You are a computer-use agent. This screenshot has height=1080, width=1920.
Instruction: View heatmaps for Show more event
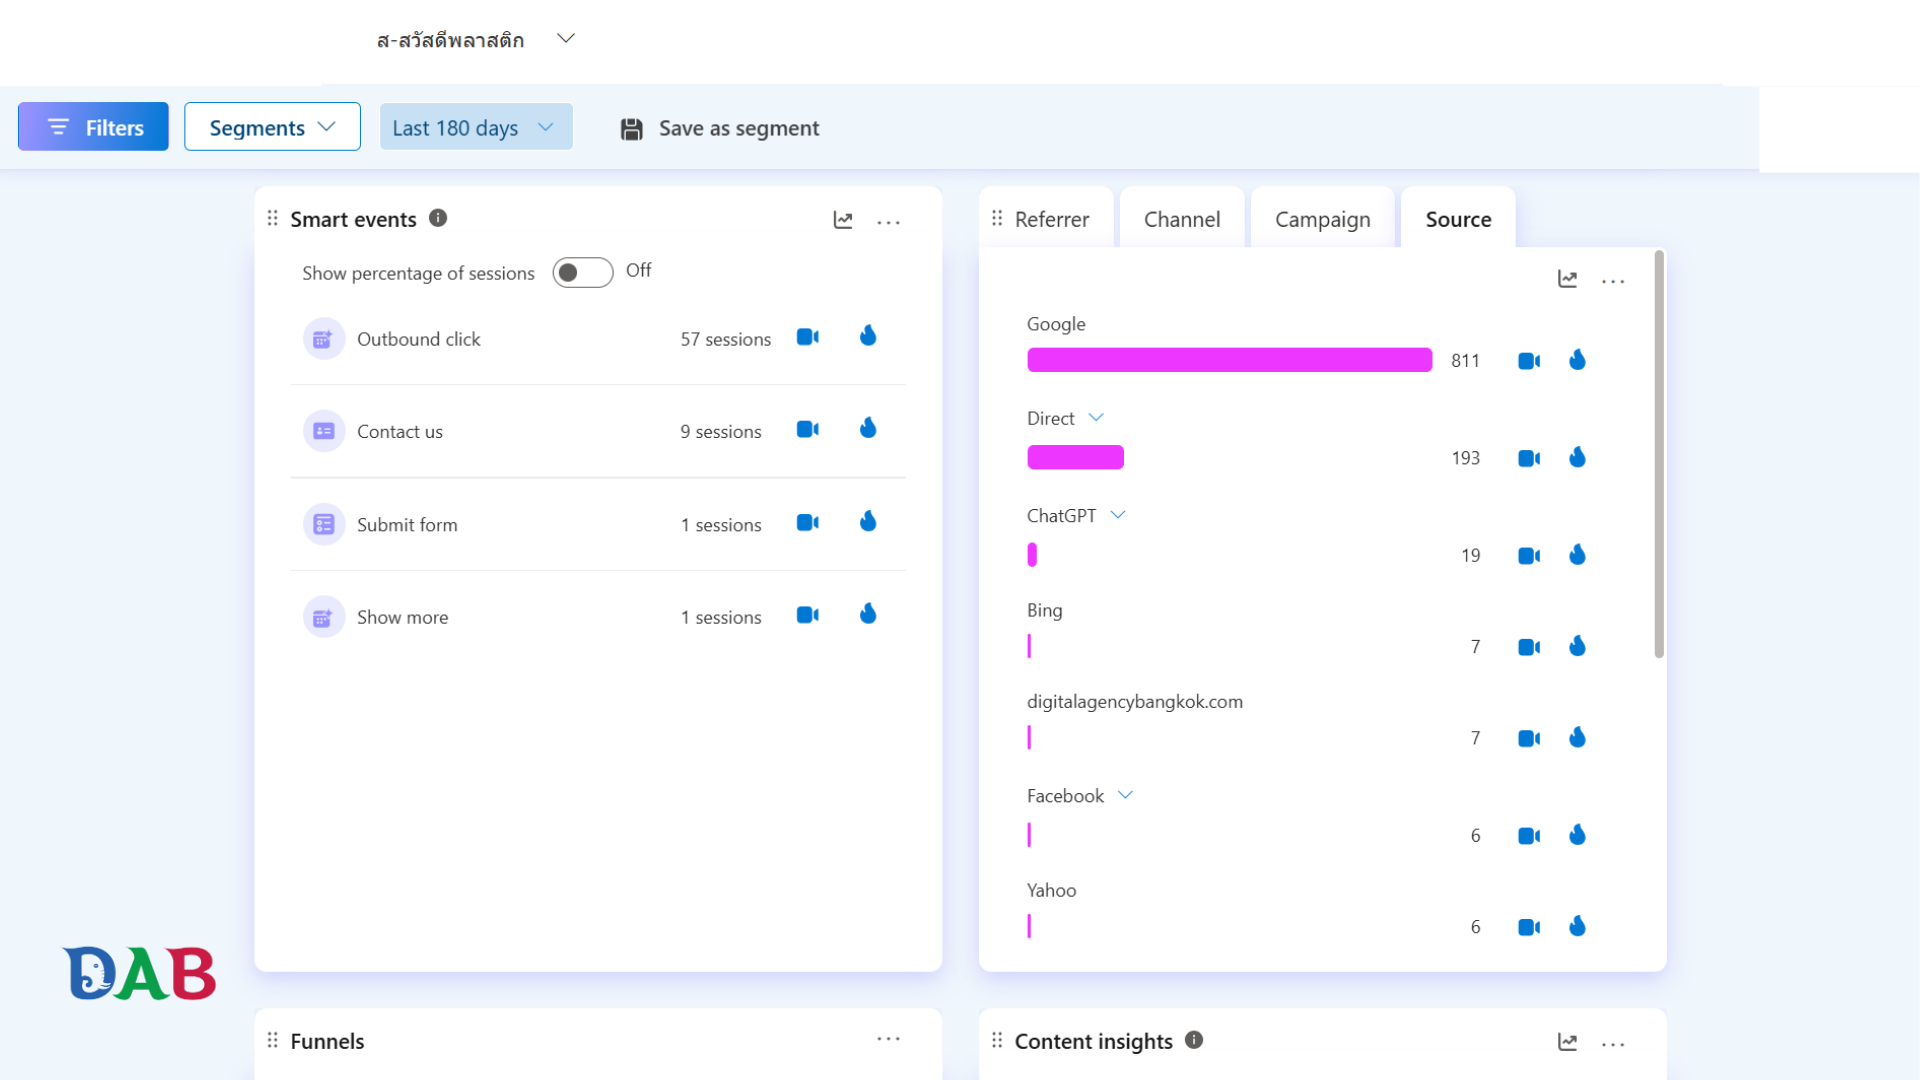868,614
